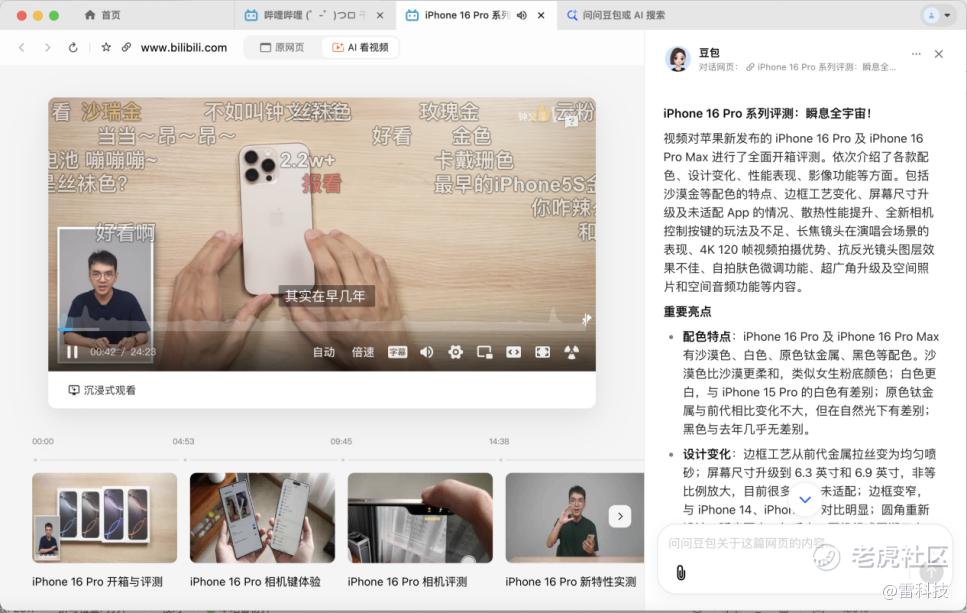
Task: Click the 配色特点 bullet label
Action: [x=706, y=337]
